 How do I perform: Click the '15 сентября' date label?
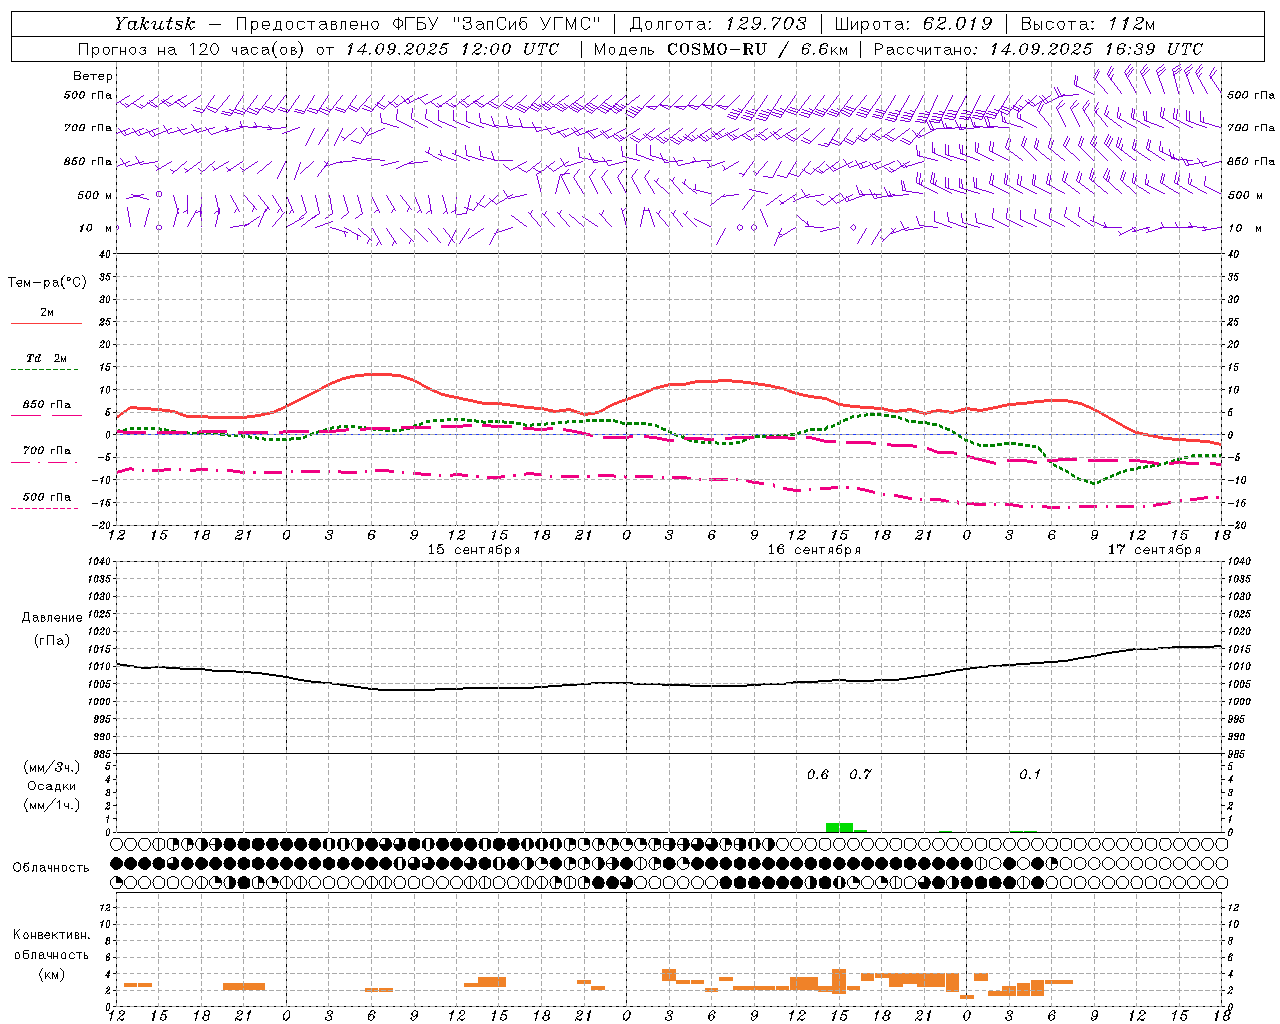click(x=474, y=550)
